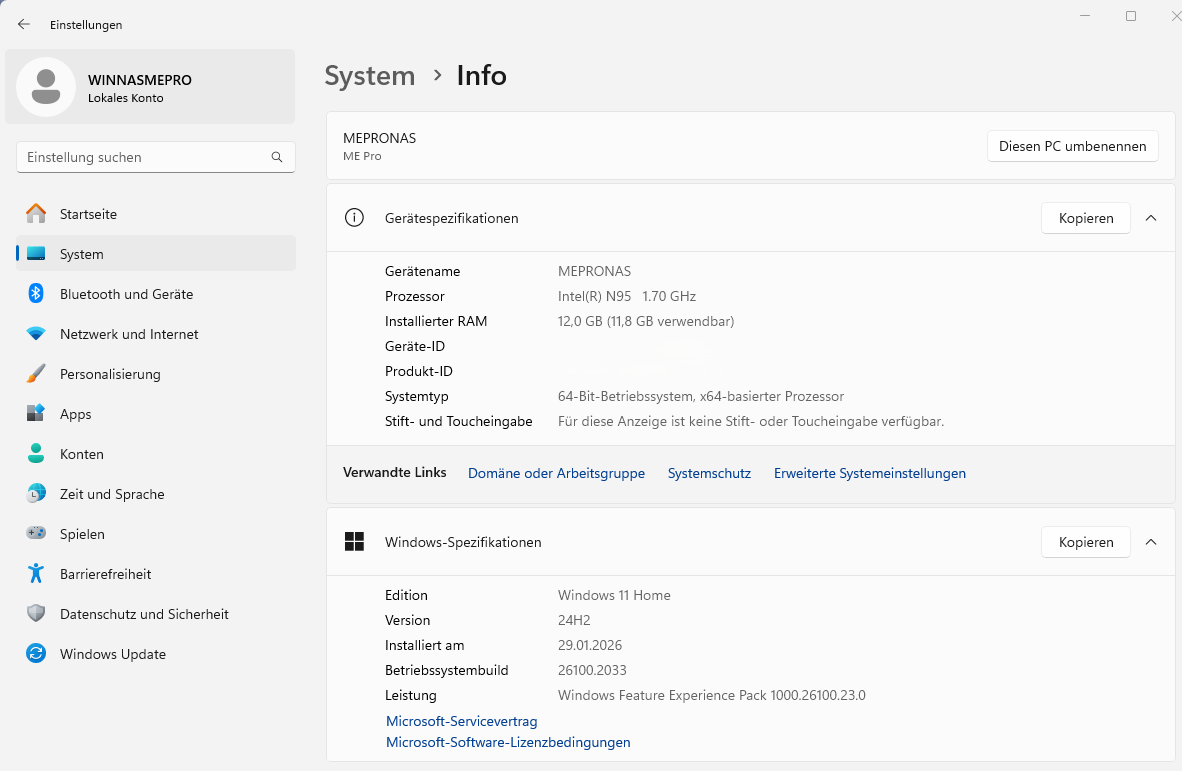Select the Personalisierung paintbrush icon
The height and width of the screenshot is (771, 1182).
(x=36, y=374)
